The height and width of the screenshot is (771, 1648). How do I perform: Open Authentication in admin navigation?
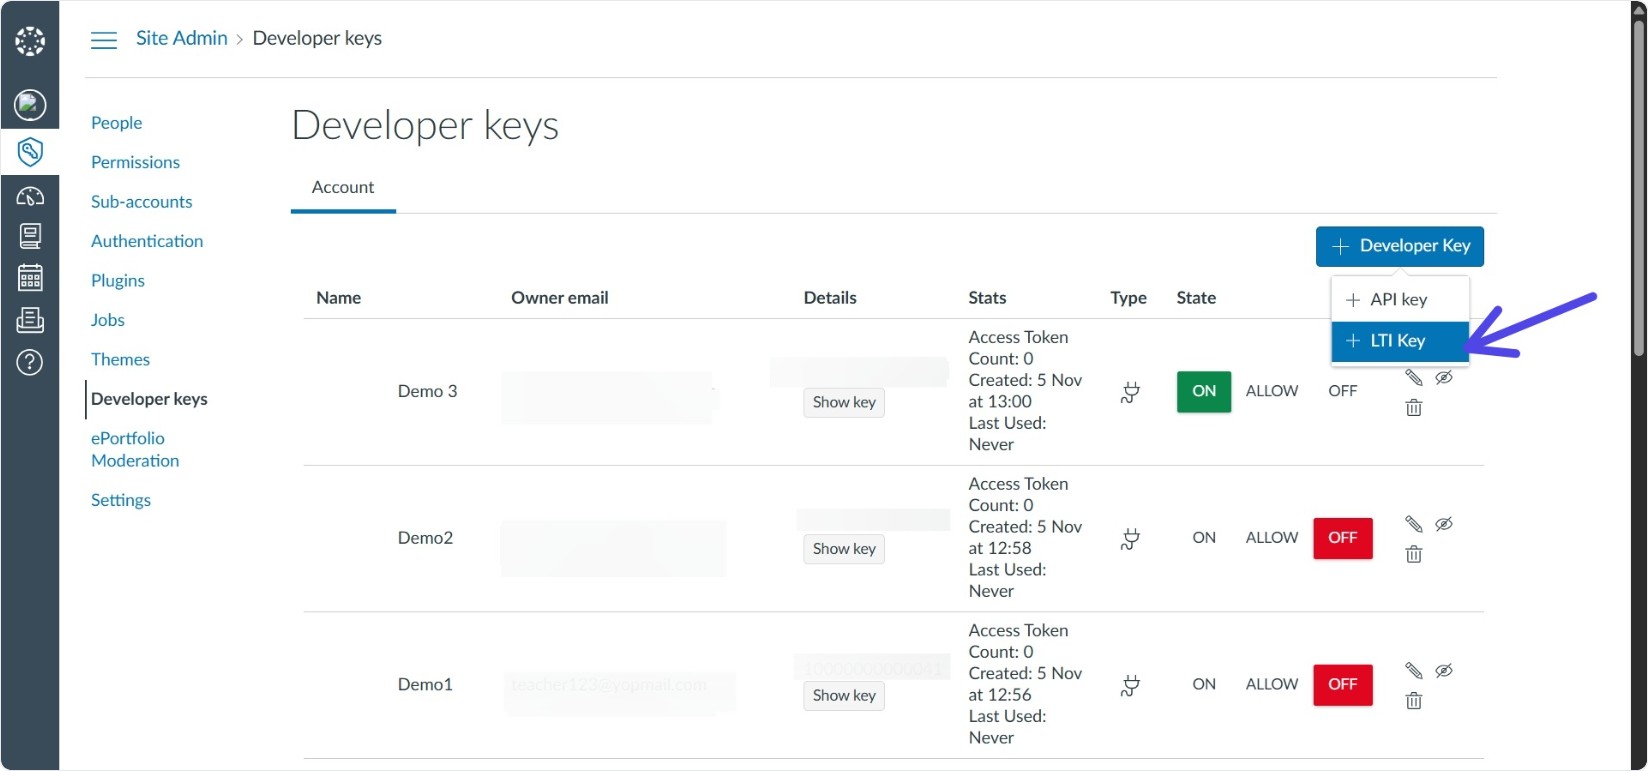click(x=147, y=241)
